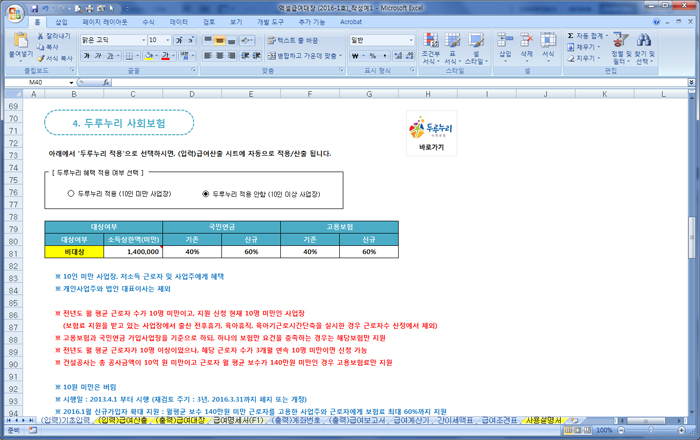Image resolution: width=700 pixels, height=440 pixels.
Task: Apply bold formatting
Action: point(86,56)
